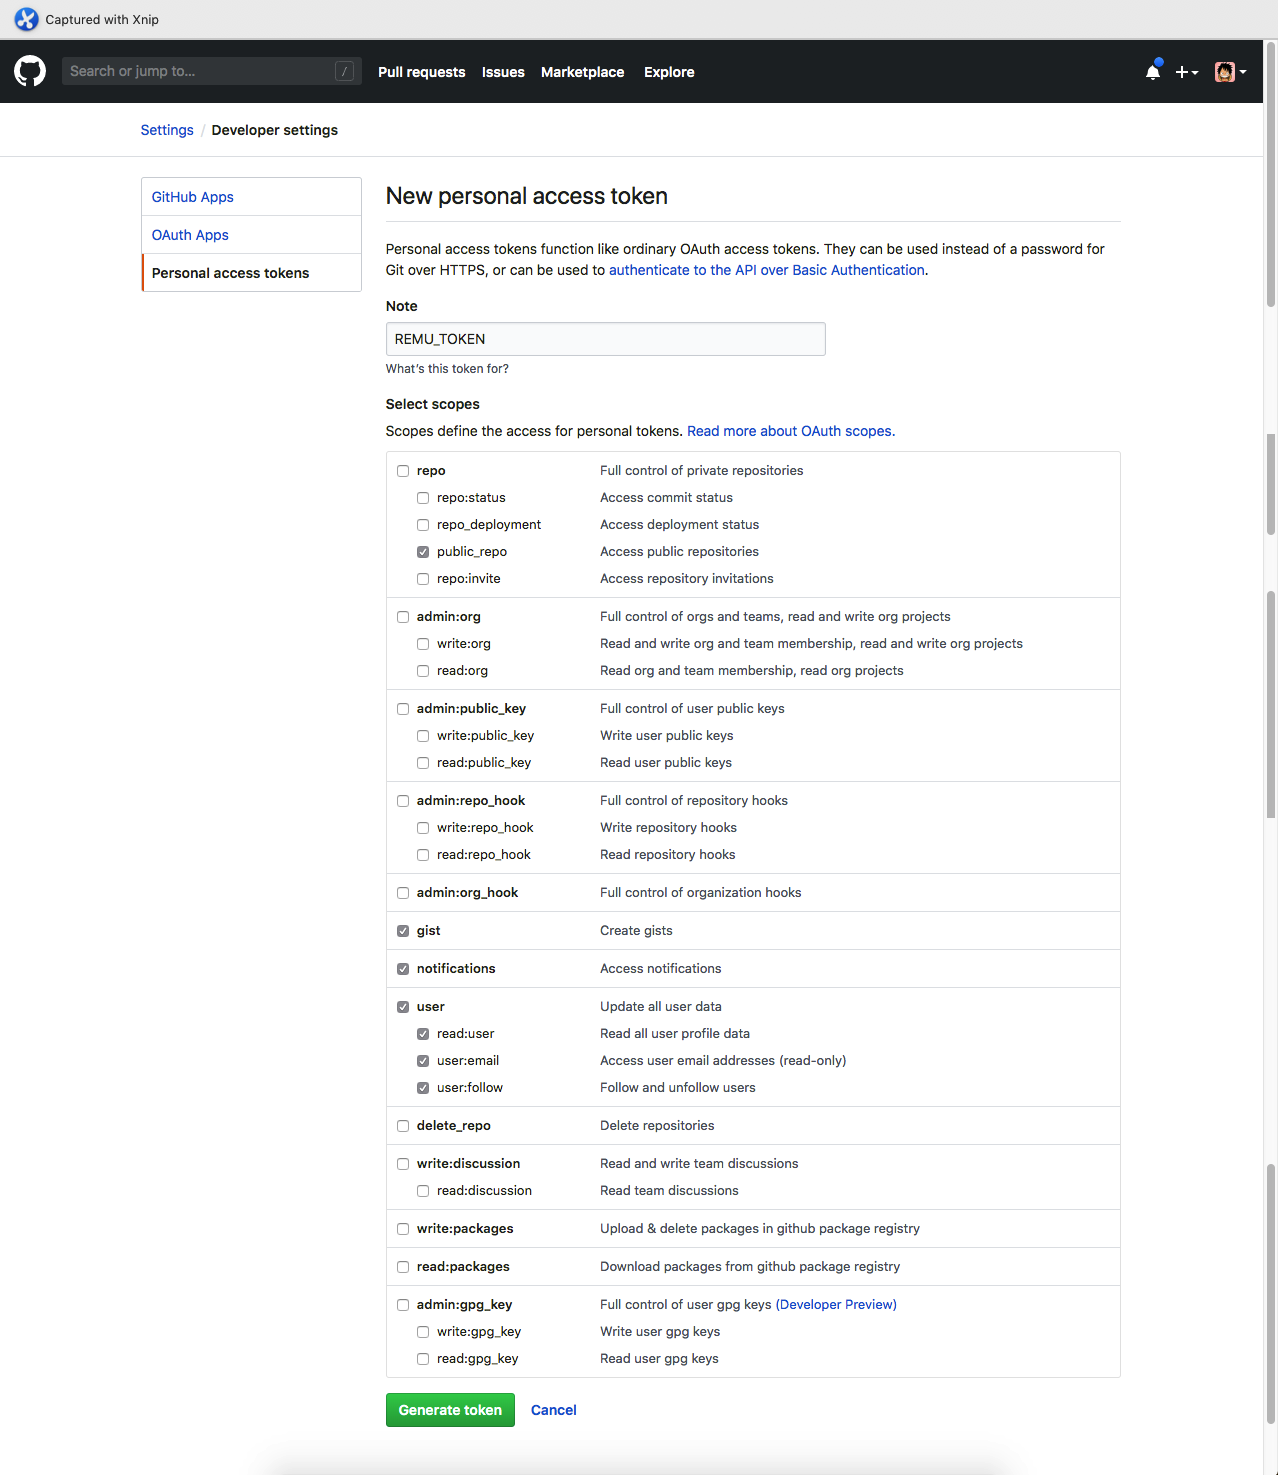Enable the admin:gpg_key scope
Image resolution: width=1278 pixels, height=1475 pixels.
[x=403, y=1305]
